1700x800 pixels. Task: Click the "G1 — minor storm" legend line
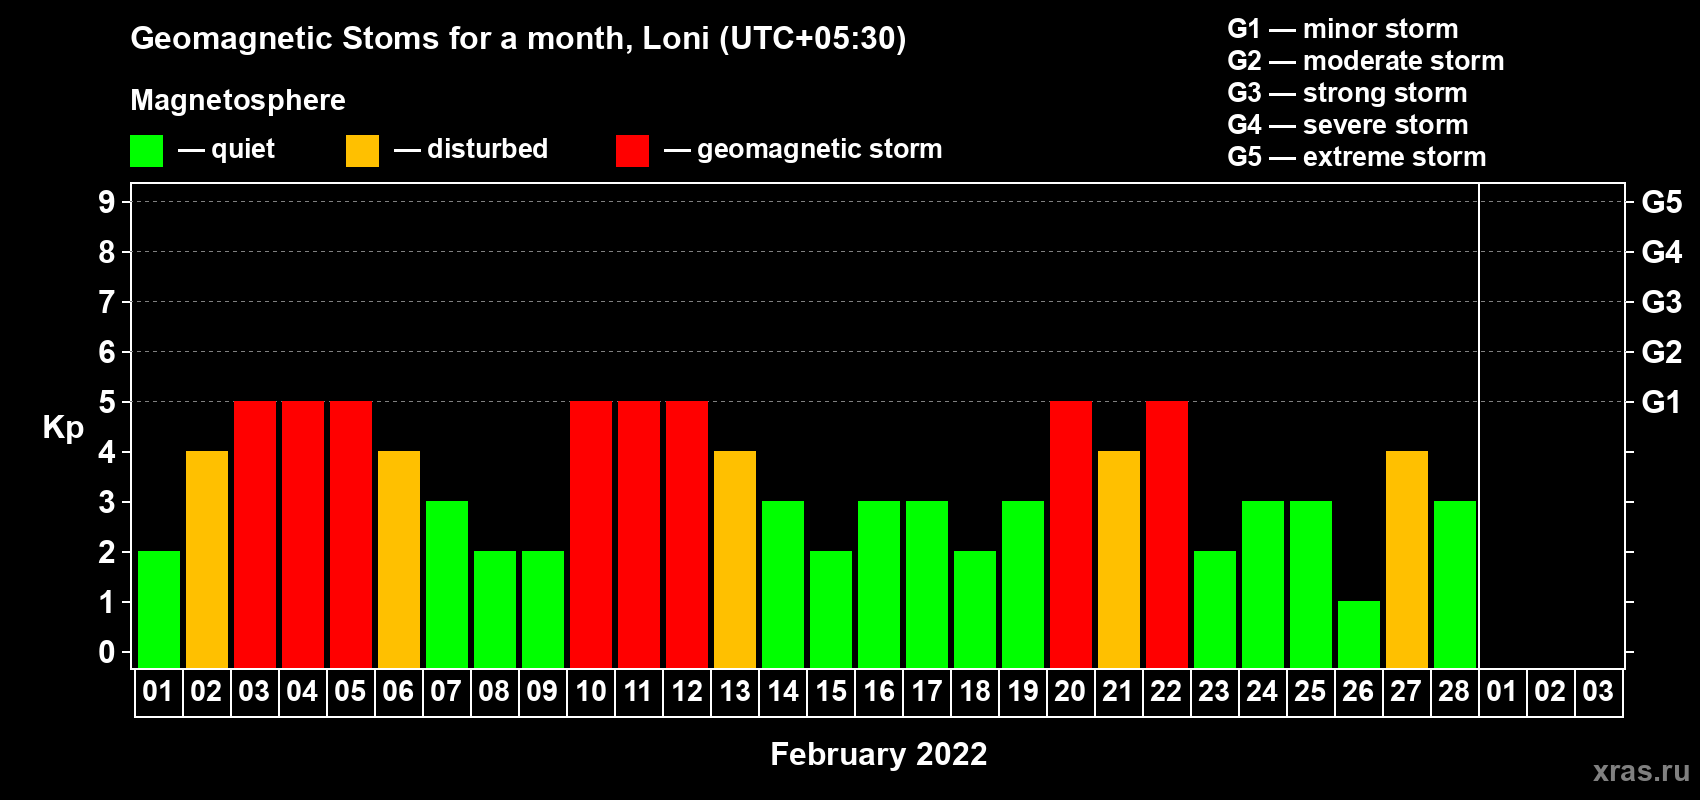pos(1342,29)
